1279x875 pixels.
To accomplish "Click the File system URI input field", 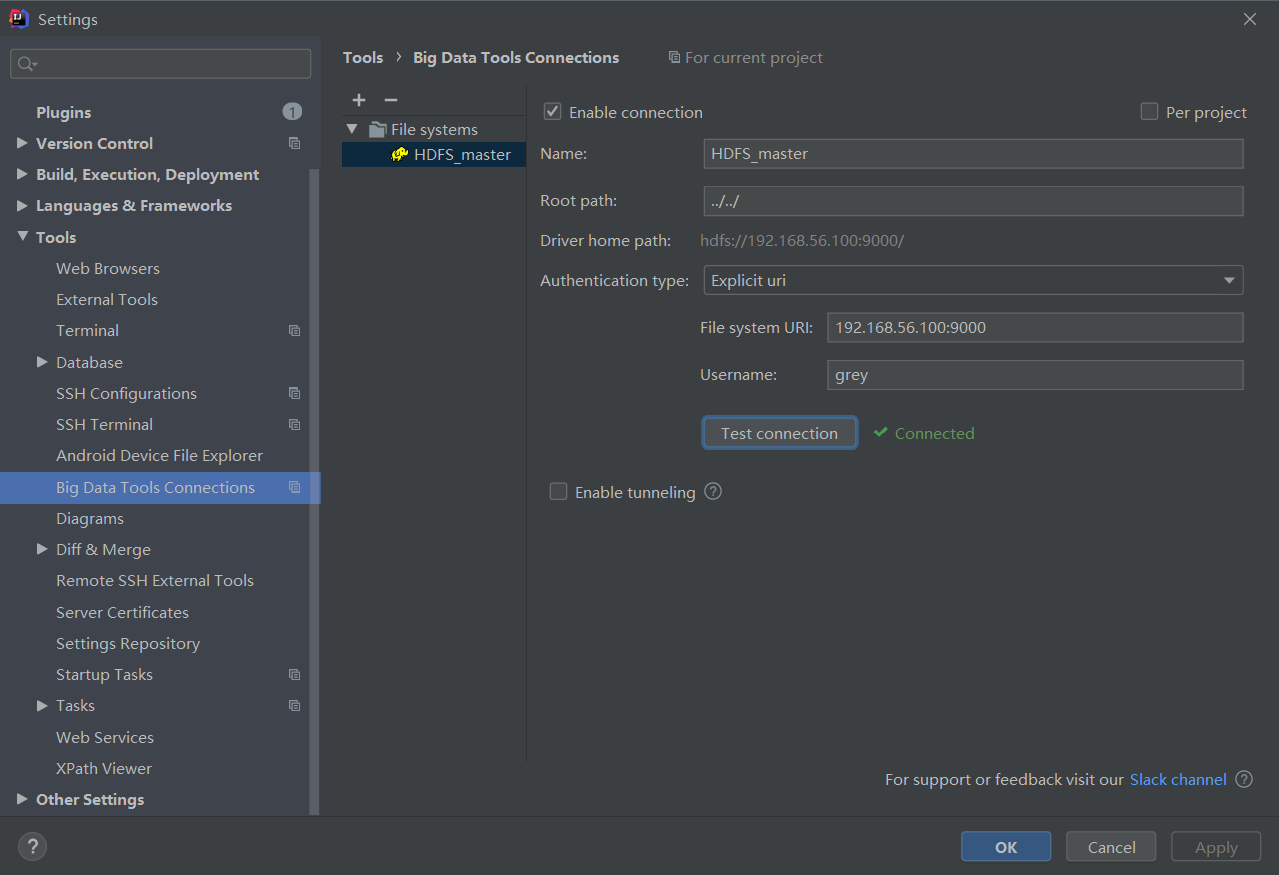I will point(1034,328).
